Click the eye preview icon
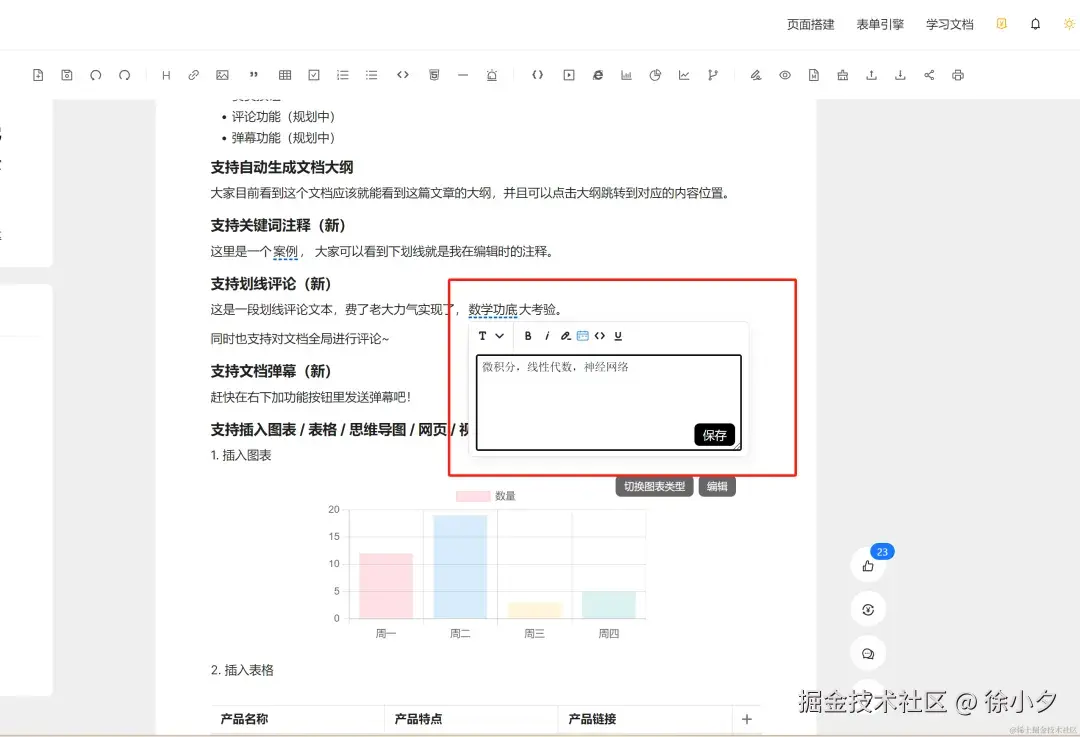 [x=785, y=74]
